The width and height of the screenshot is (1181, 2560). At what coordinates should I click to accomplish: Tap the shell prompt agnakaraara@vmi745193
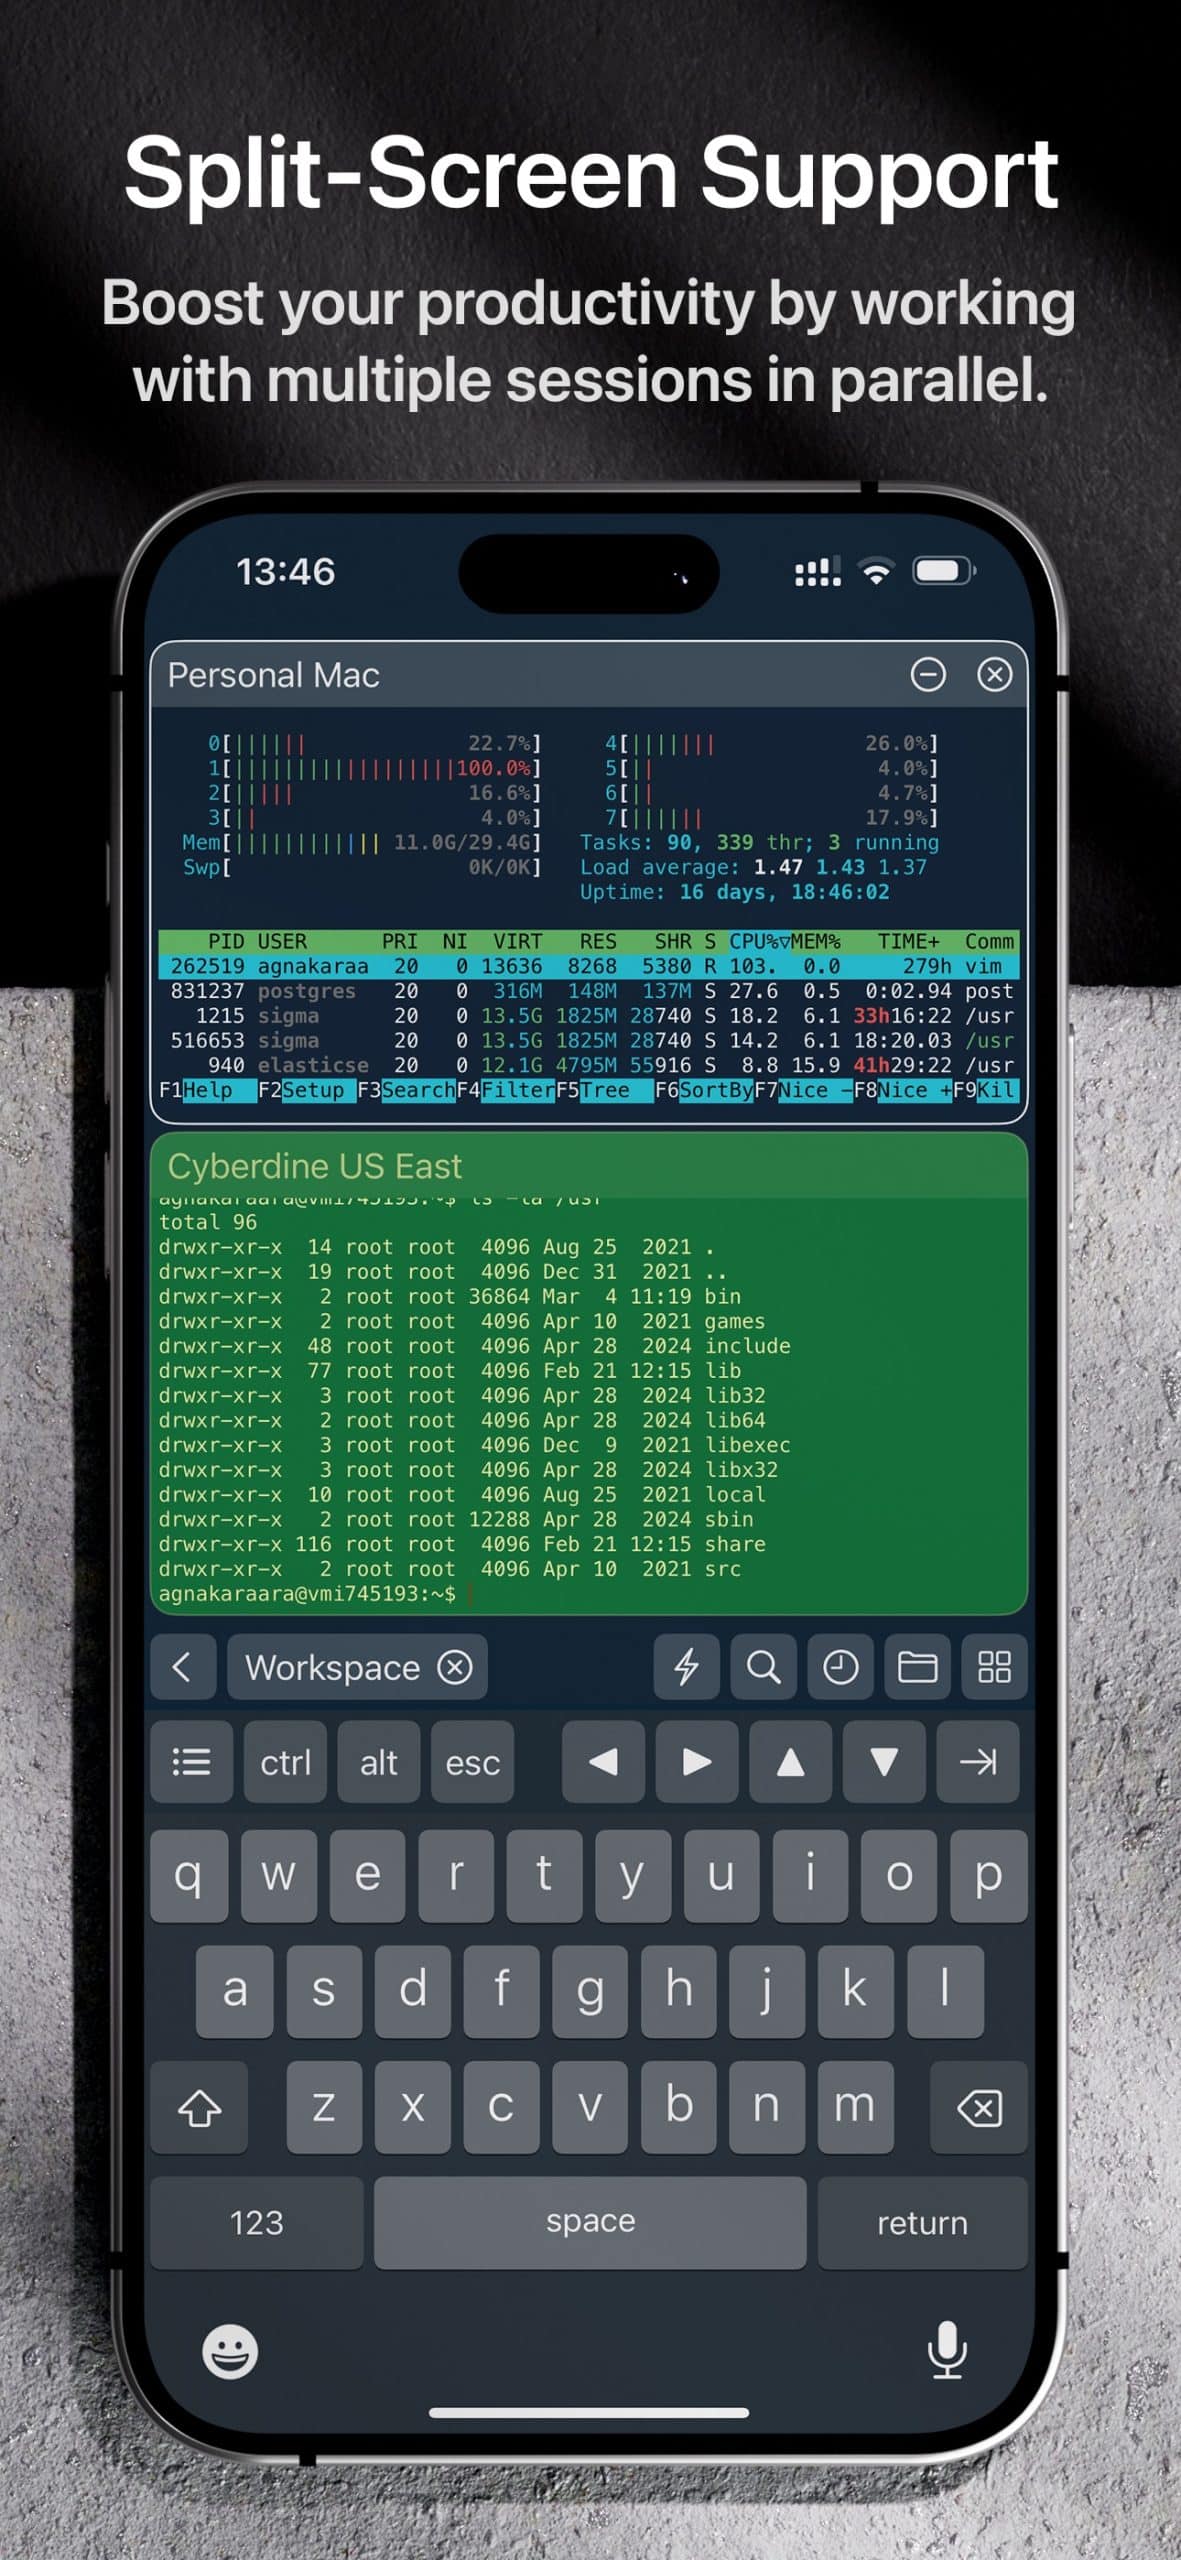click(307, 1594)
